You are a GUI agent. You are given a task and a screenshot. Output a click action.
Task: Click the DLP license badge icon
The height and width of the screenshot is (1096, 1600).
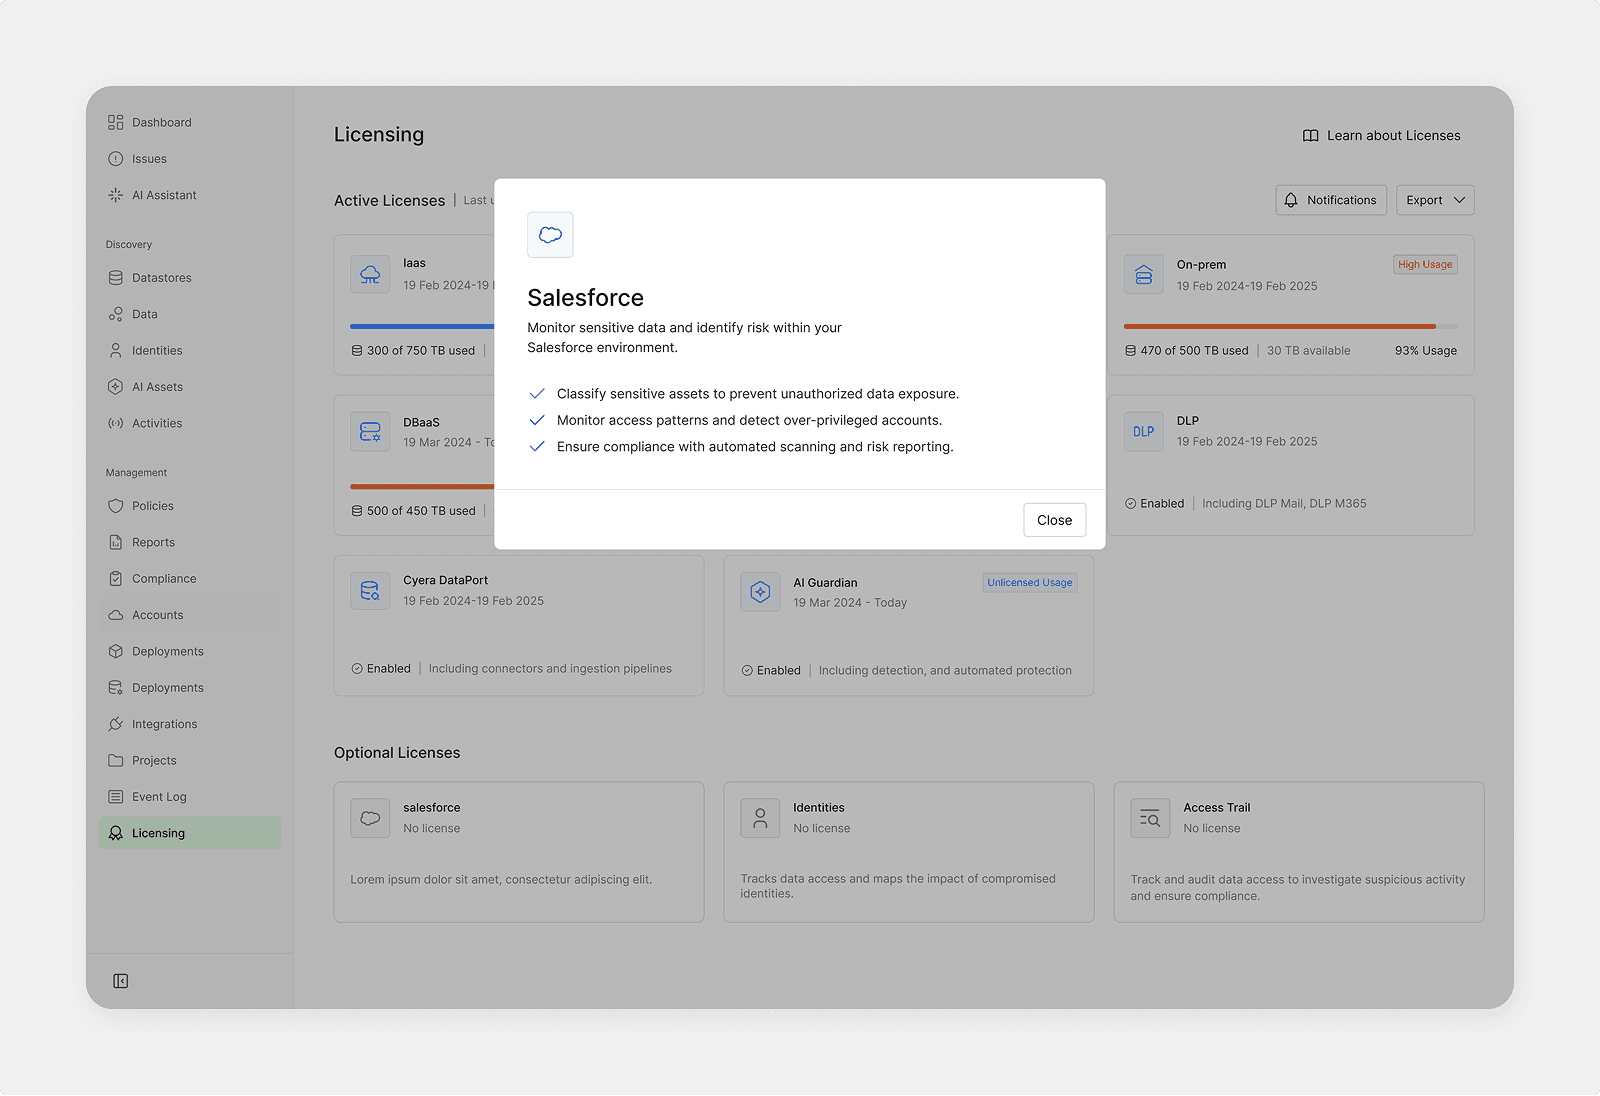point(1143,431)
